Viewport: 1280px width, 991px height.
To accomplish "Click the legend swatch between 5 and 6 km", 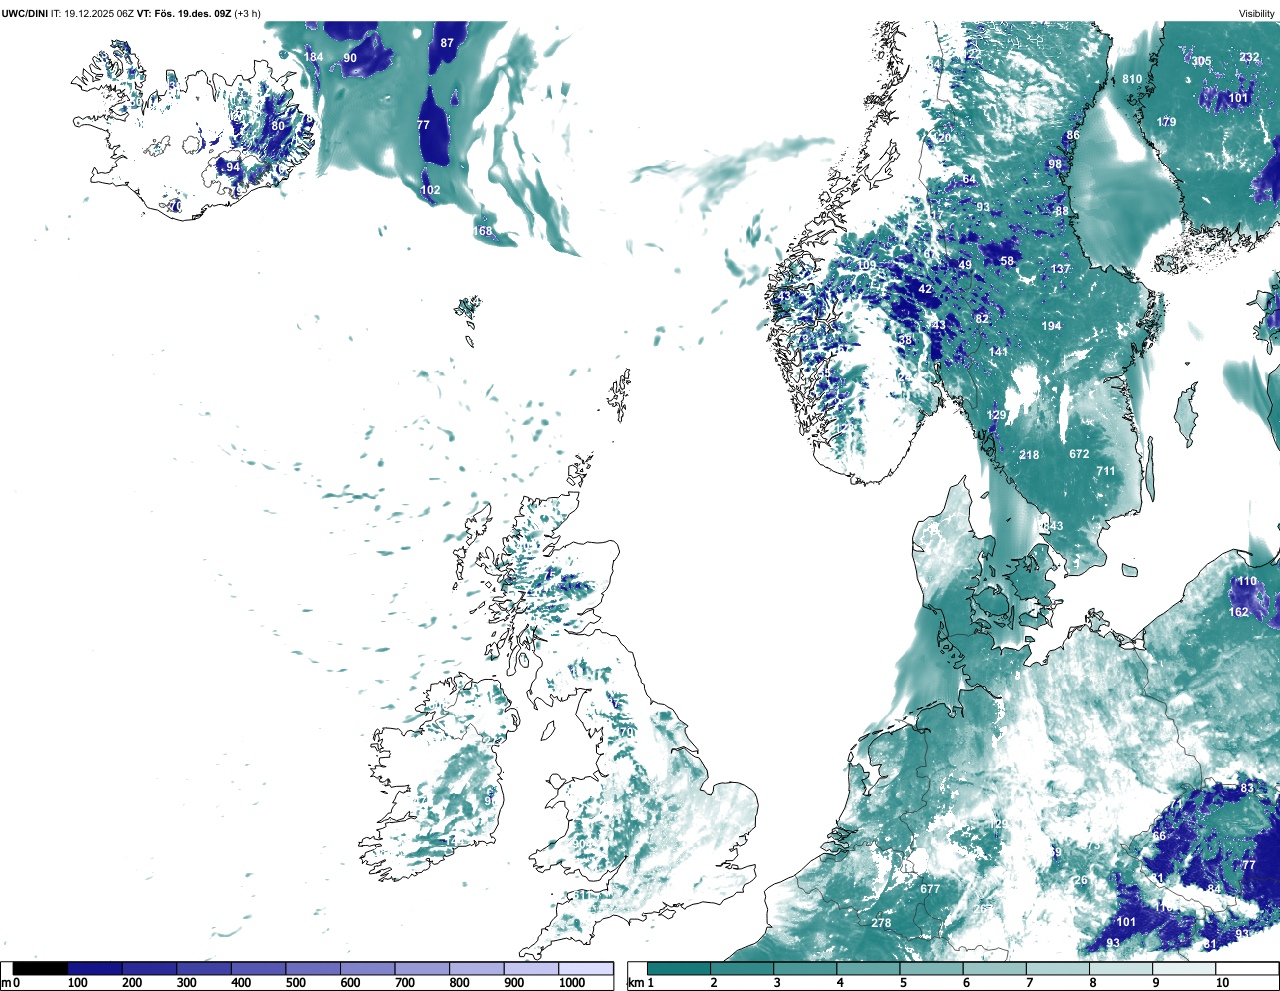I will pyautogui.click(x=932, y=968).
